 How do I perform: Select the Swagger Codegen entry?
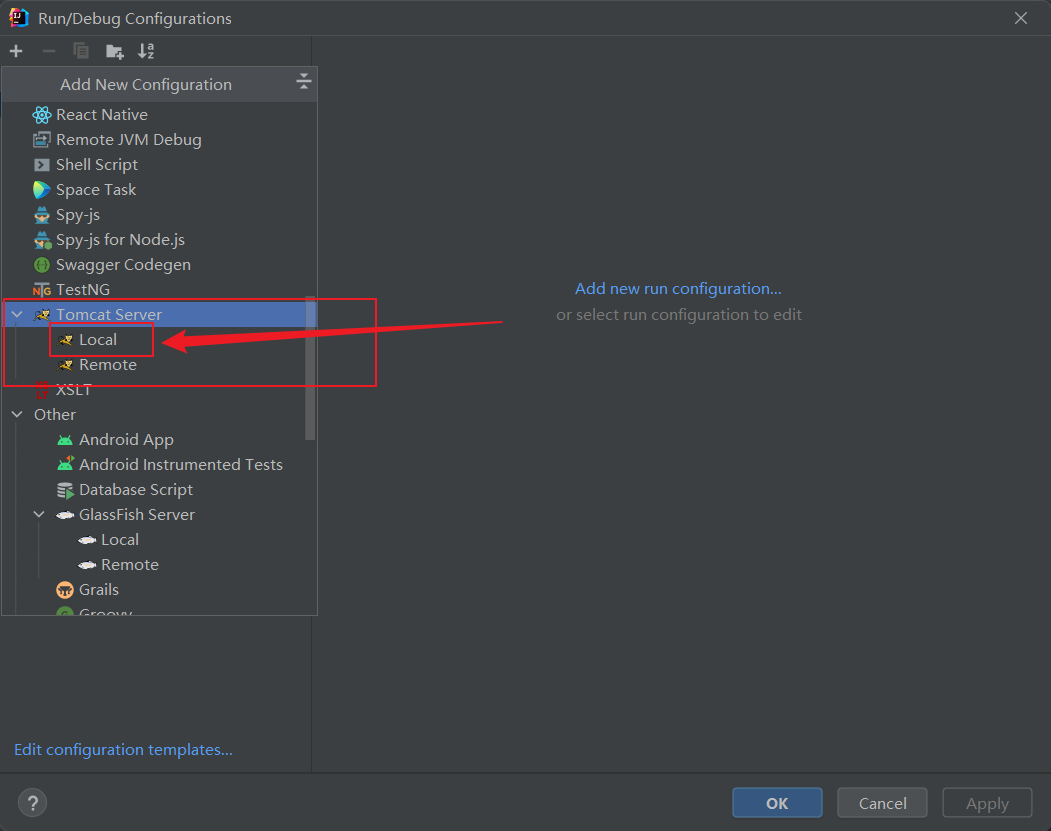[123, 265]
